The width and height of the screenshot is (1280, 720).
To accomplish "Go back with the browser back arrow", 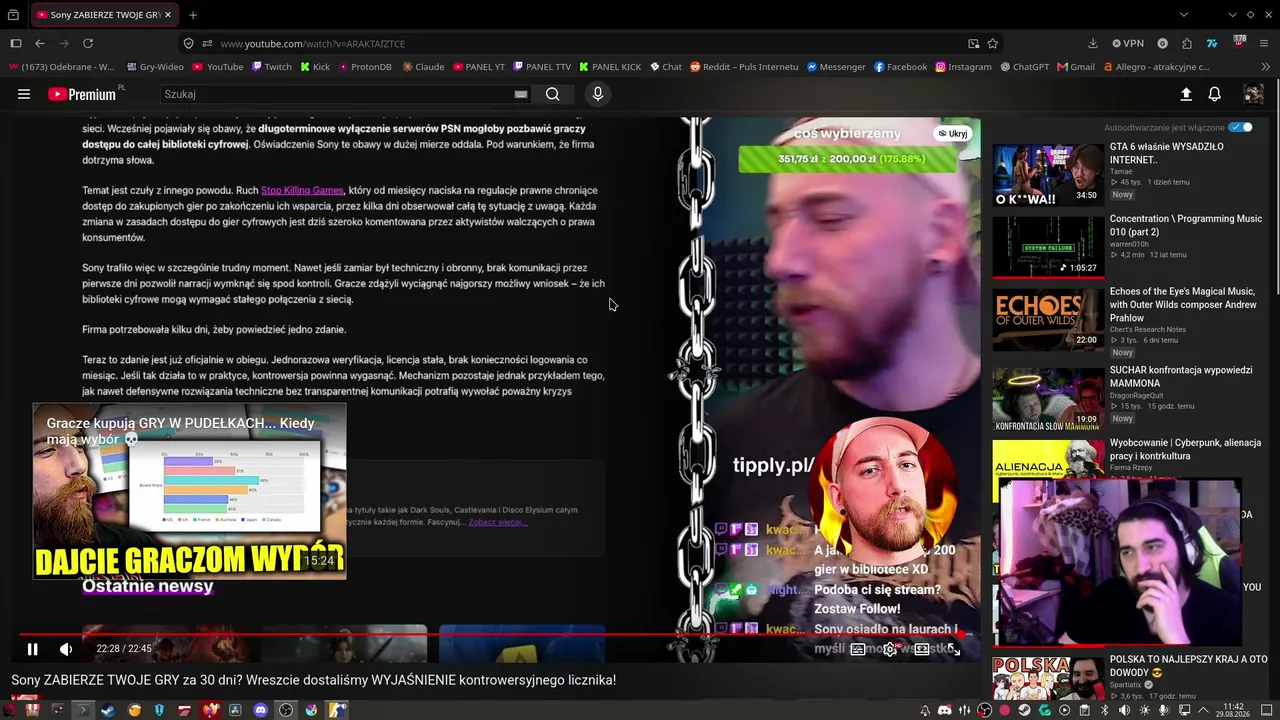I will [x=40, y=43].
